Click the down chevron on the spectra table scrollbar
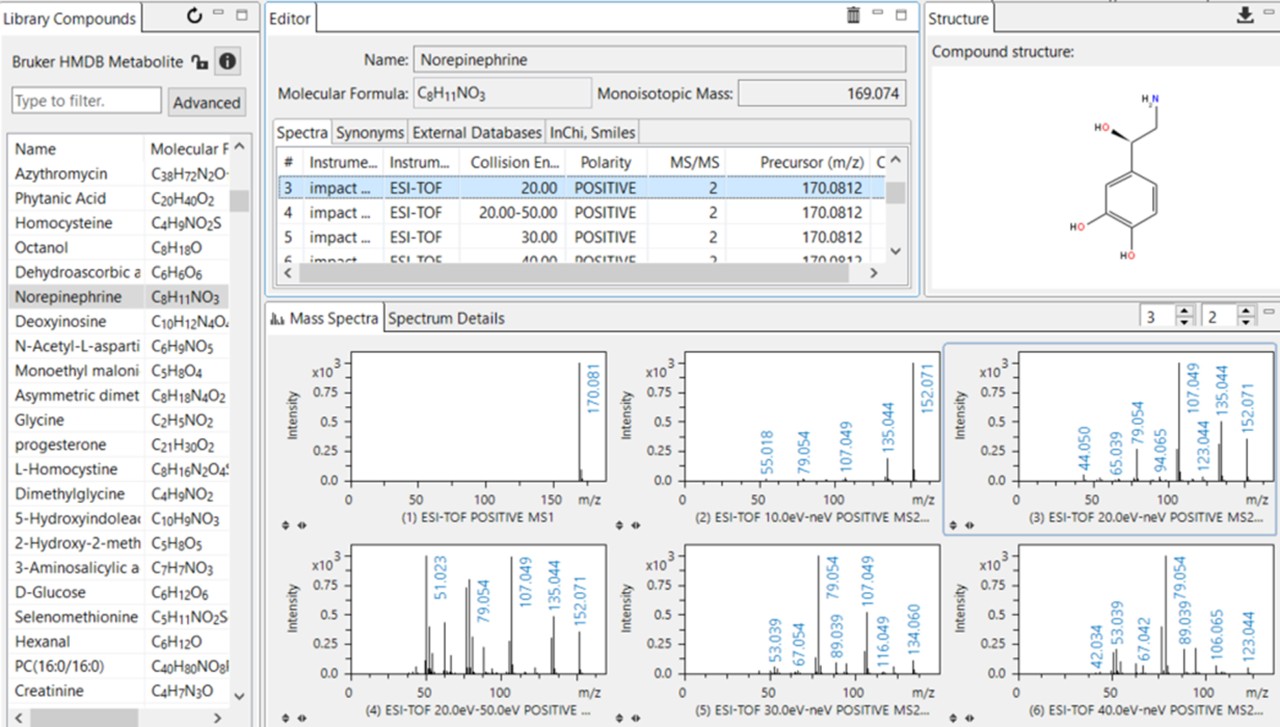1280x727 pixels. [895, 251]
